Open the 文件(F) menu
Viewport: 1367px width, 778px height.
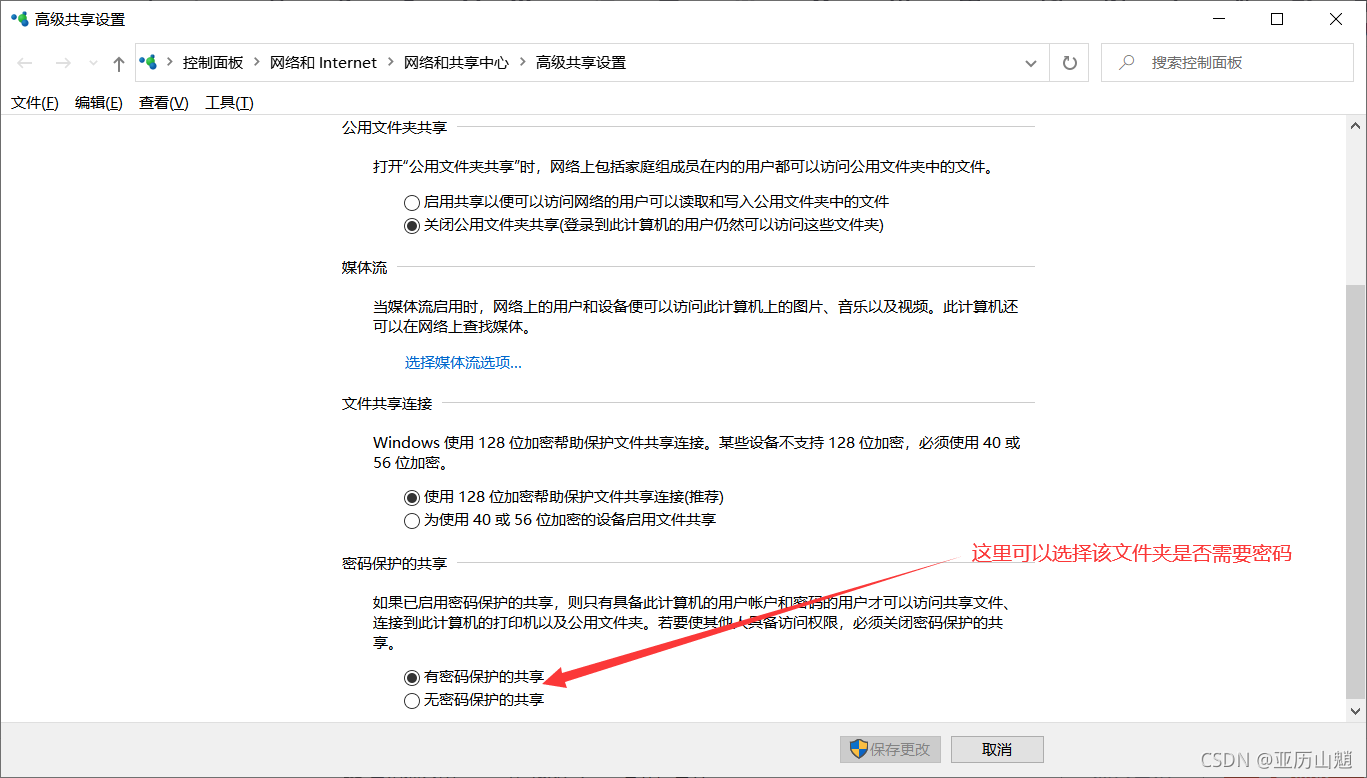35,102
